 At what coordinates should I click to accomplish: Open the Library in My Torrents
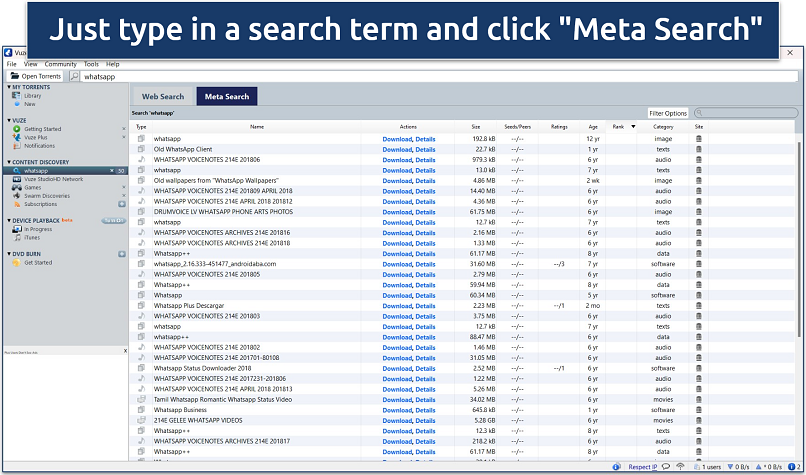coord(32,96)
